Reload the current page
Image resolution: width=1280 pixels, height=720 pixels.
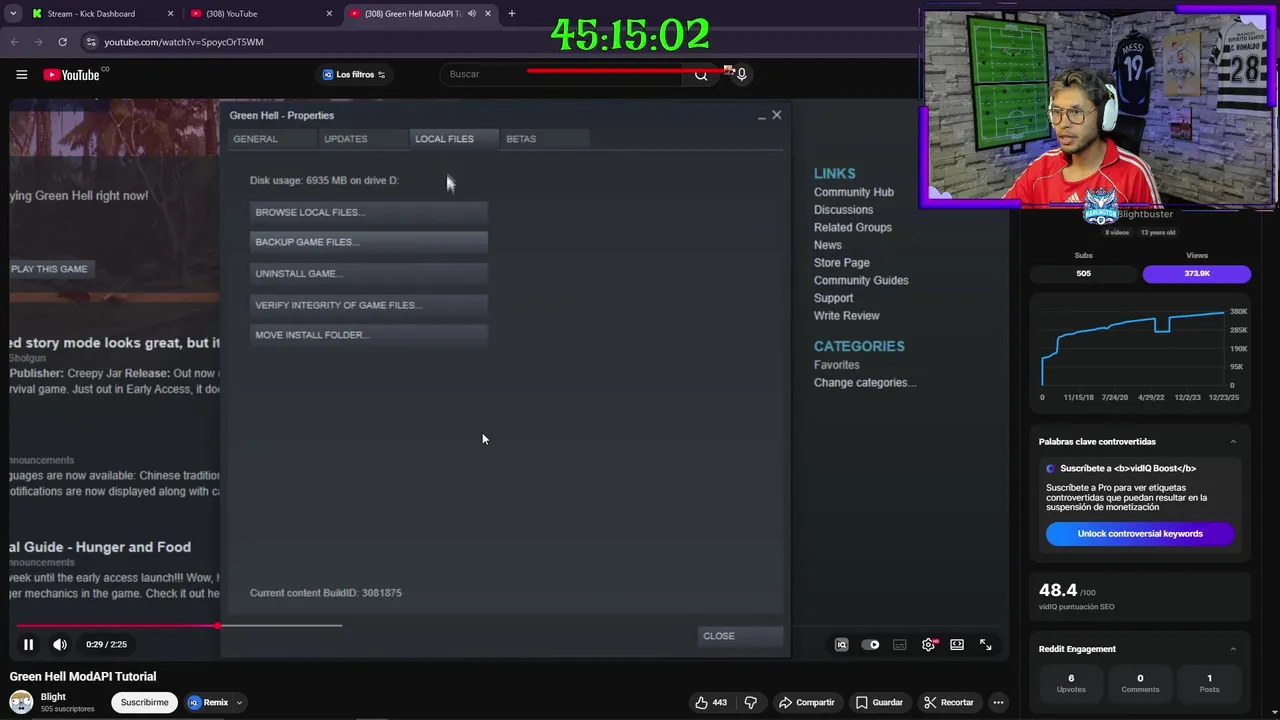(x=62, y=42)
